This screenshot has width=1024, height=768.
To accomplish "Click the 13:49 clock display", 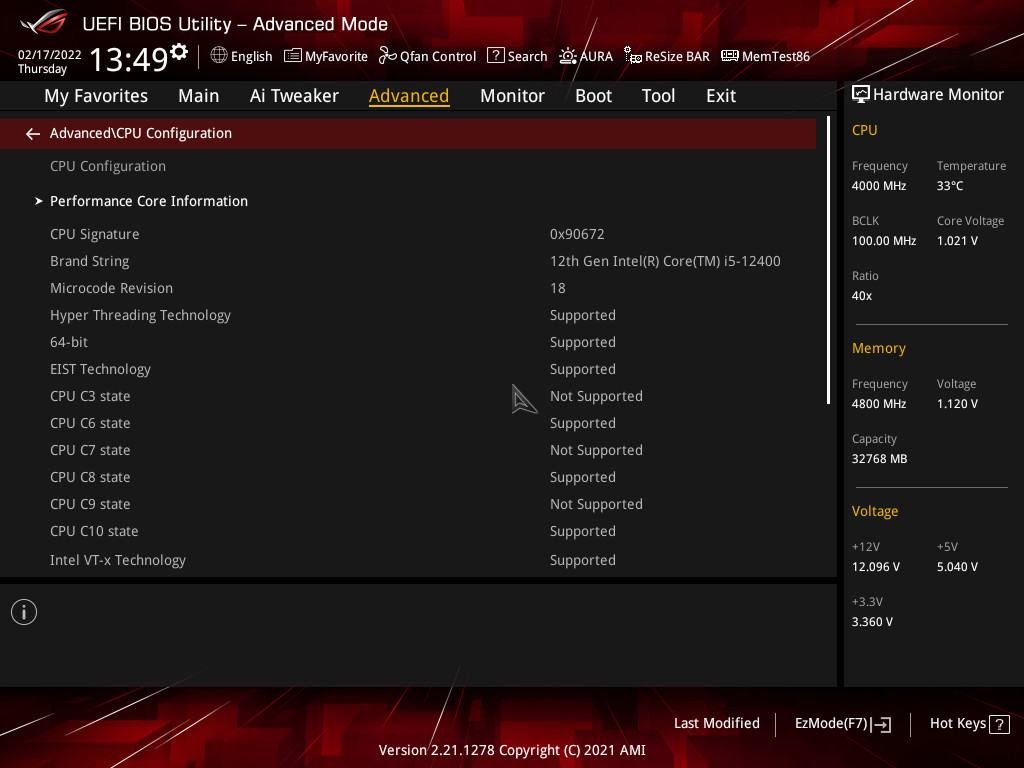I will point(129,59).
